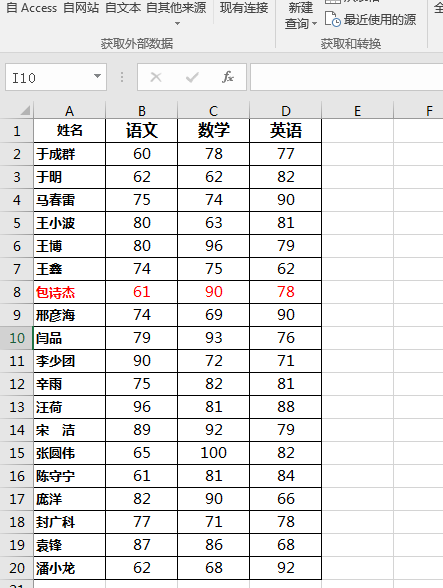Screen dimensions: 443x588
Task: Select the cell with name 辛雨
Action: [x=69, y=384]
